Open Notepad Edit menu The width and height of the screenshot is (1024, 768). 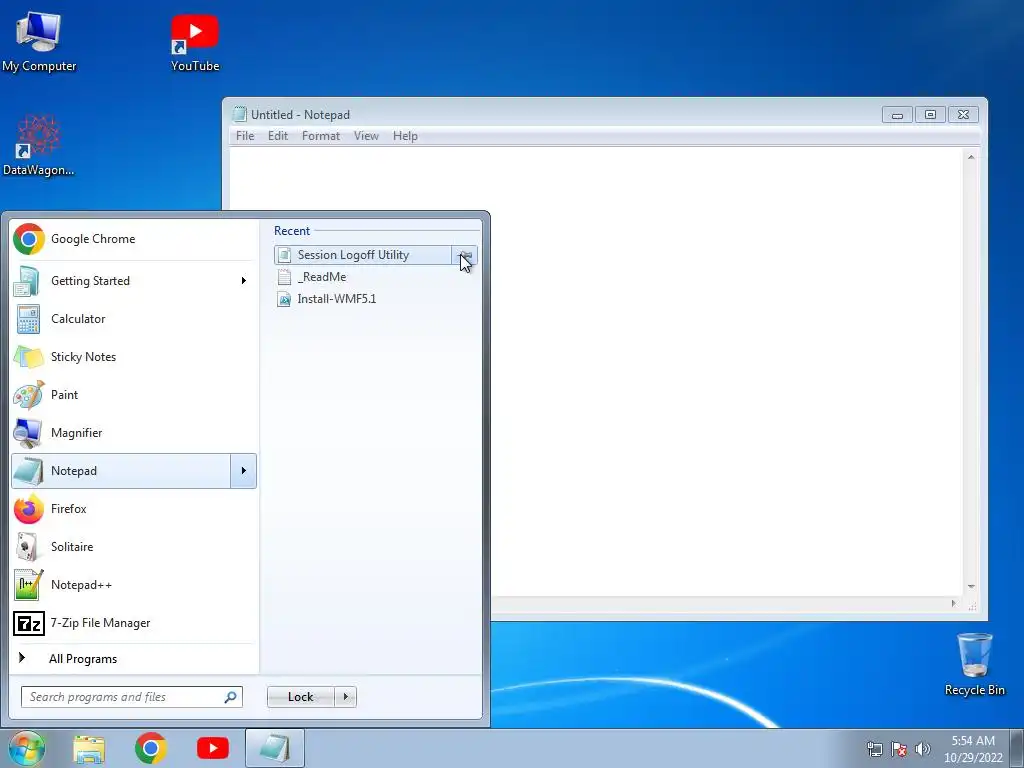(278, 136)
